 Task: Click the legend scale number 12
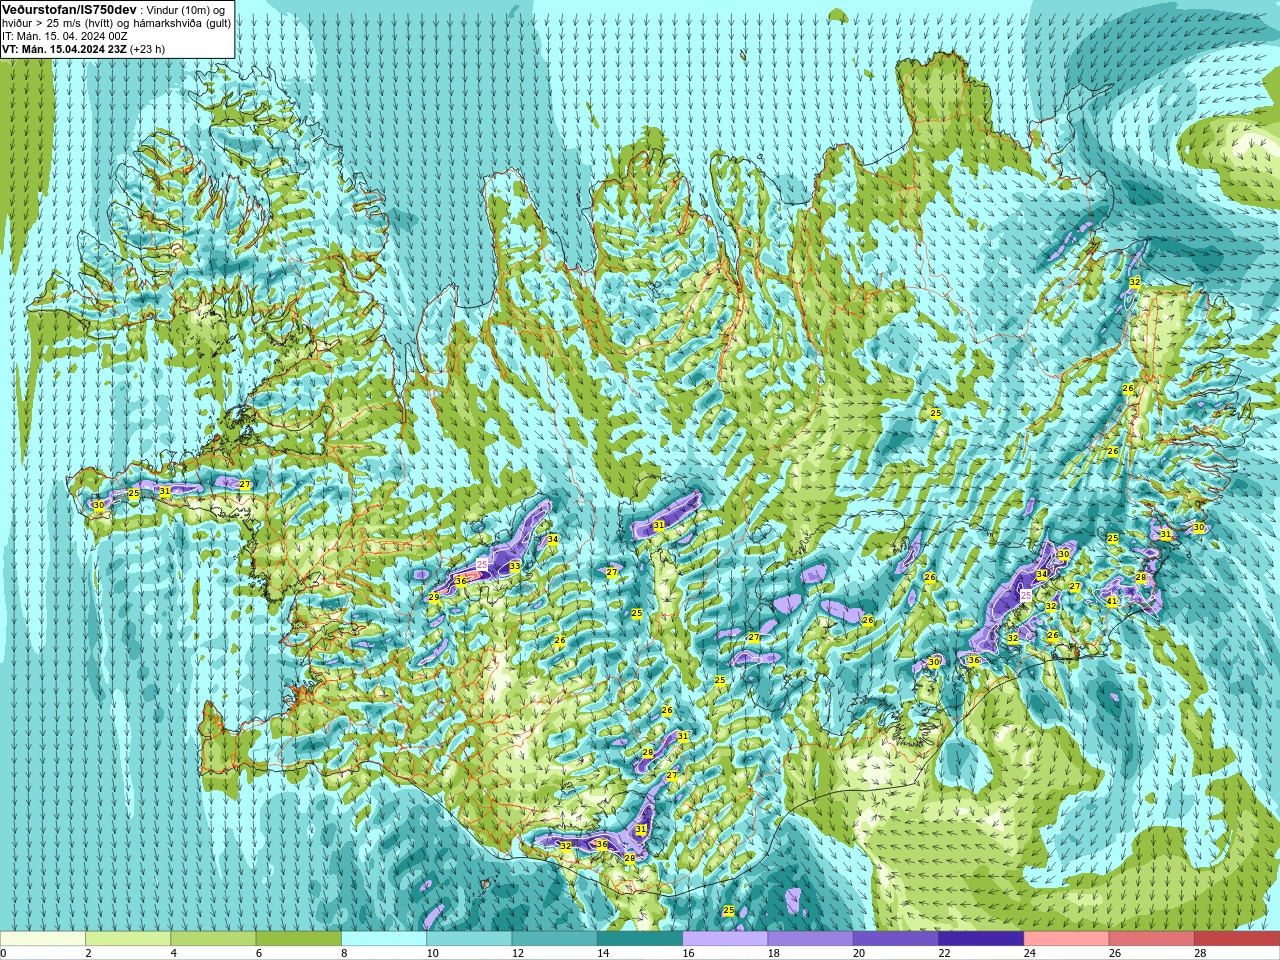tap(518, 953)
